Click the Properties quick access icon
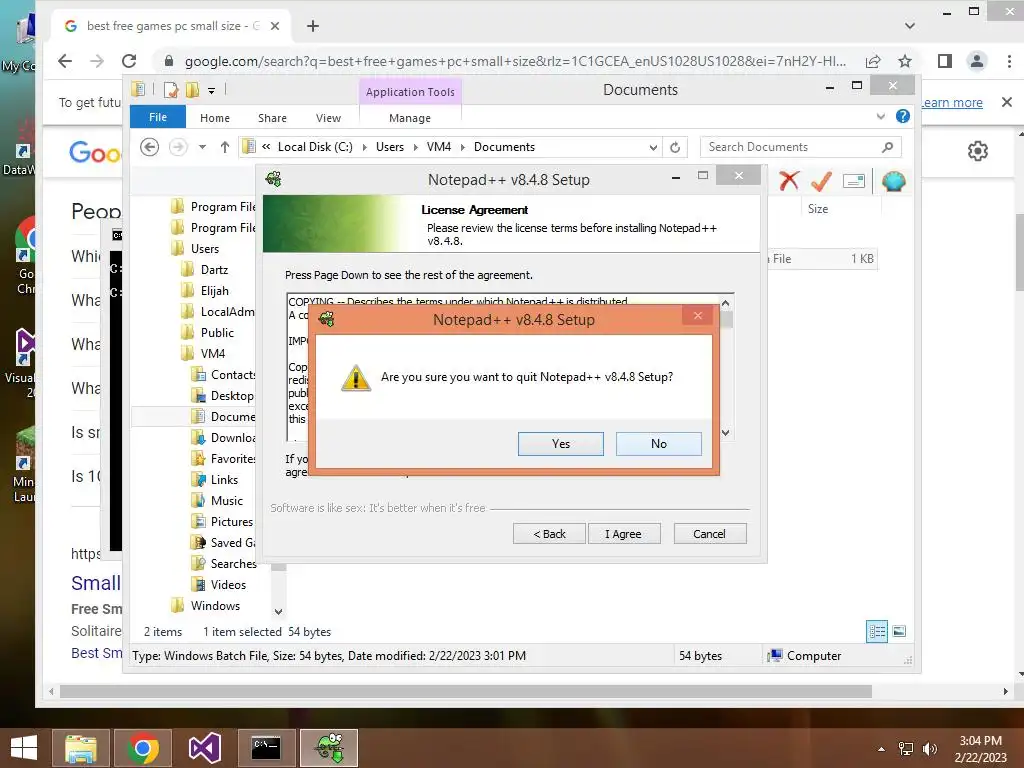The image size is (1024, 768). [x=171, y=89]
